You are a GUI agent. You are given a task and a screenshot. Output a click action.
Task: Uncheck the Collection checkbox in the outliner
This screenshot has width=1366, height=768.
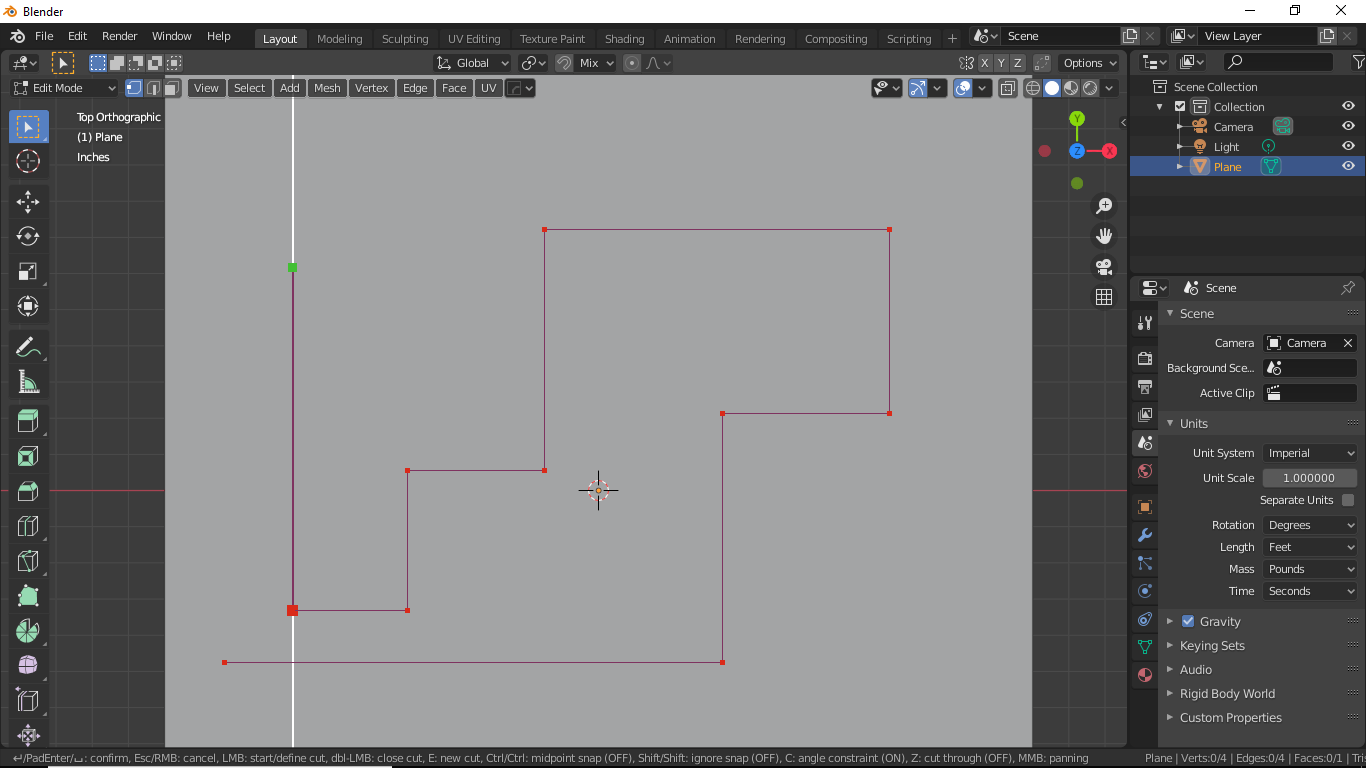[1180, 107]
